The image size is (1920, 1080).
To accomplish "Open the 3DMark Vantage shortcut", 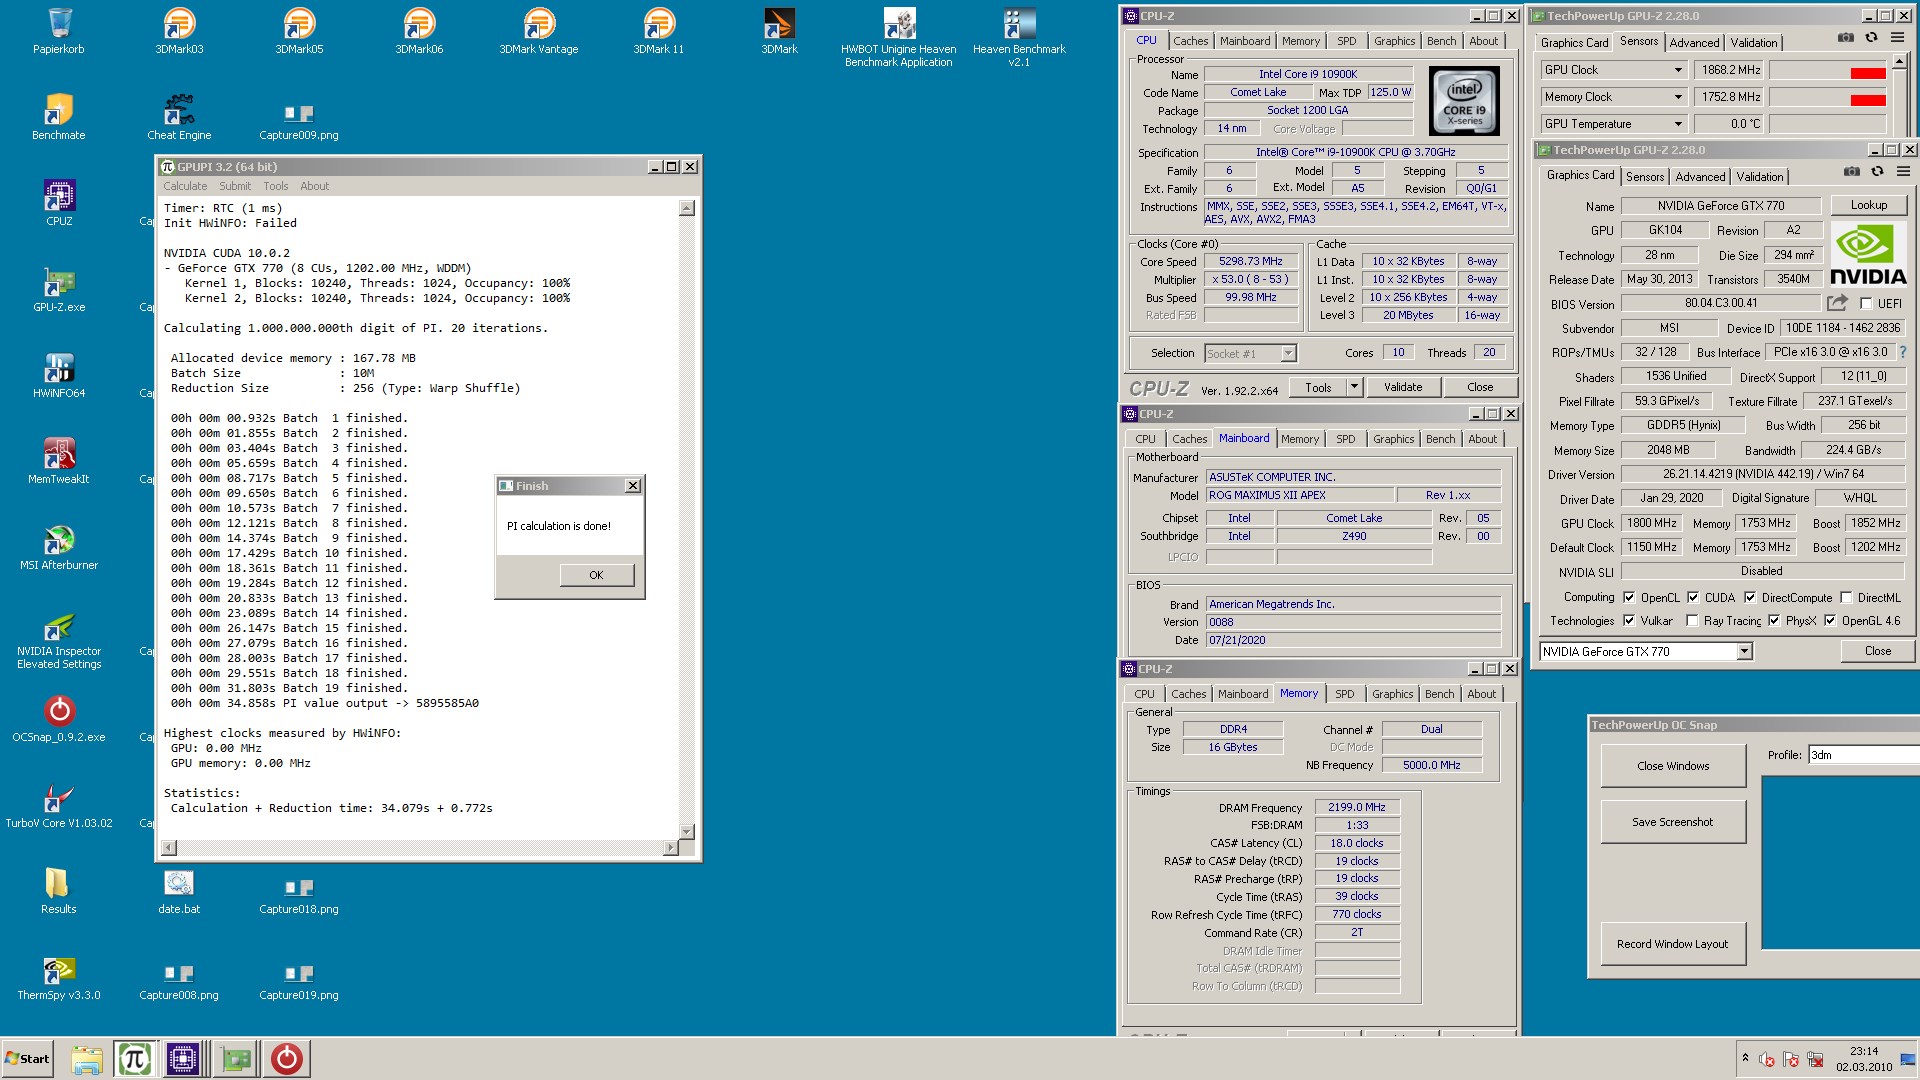I will pyautogui.click(x=539, y=30).
